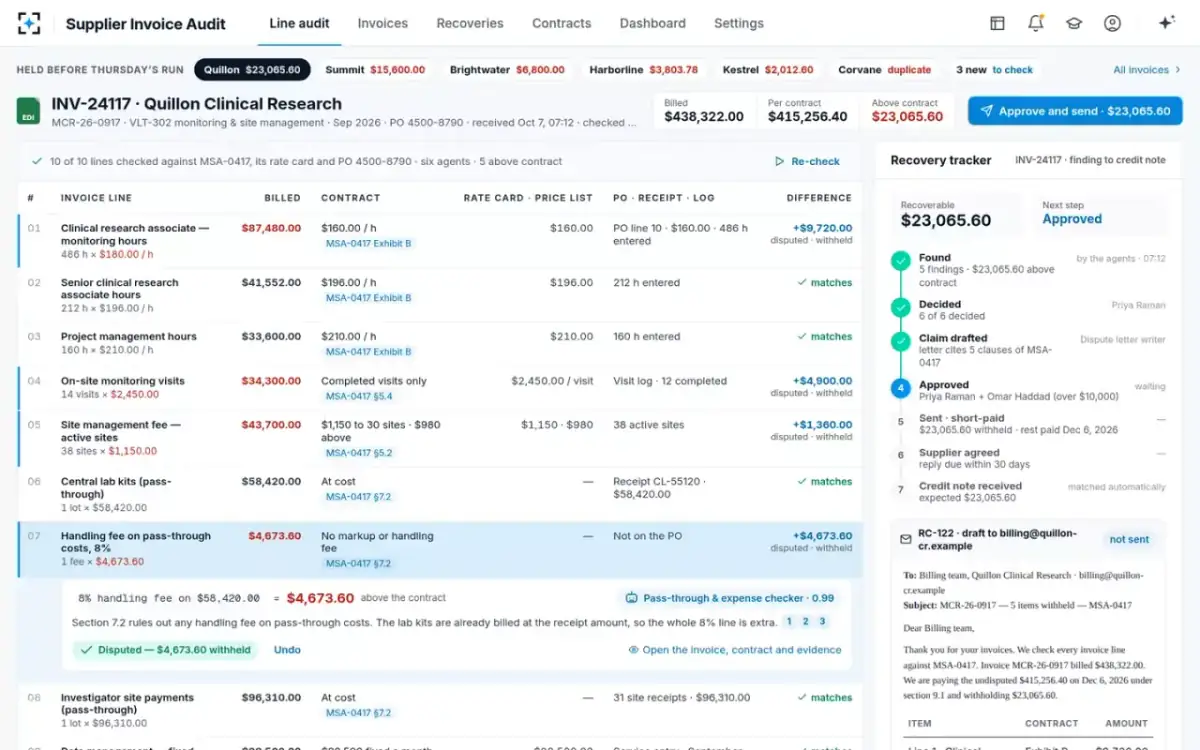Viewport: 1200px width, 750px height.
Task: Select the Kestrel $2,012.60 invoice chip
Action: pyautogui.click(x=767, y=70)
